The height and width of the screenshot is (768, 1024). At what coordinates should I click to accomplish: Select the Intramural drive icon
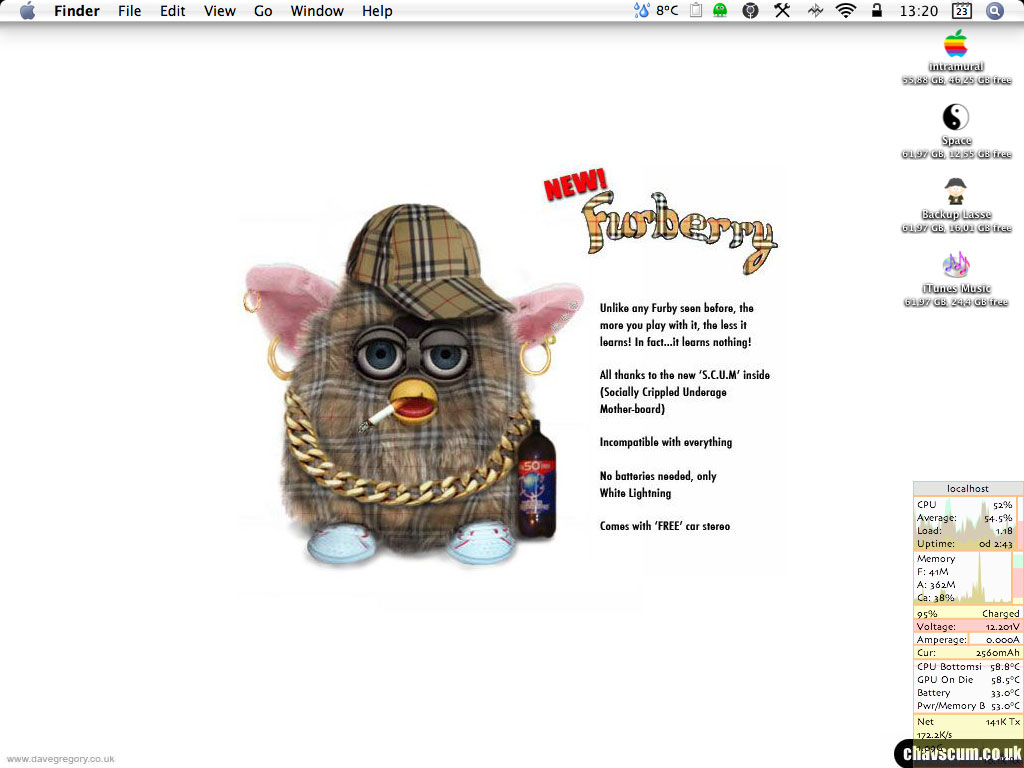[x=955, y=44]
